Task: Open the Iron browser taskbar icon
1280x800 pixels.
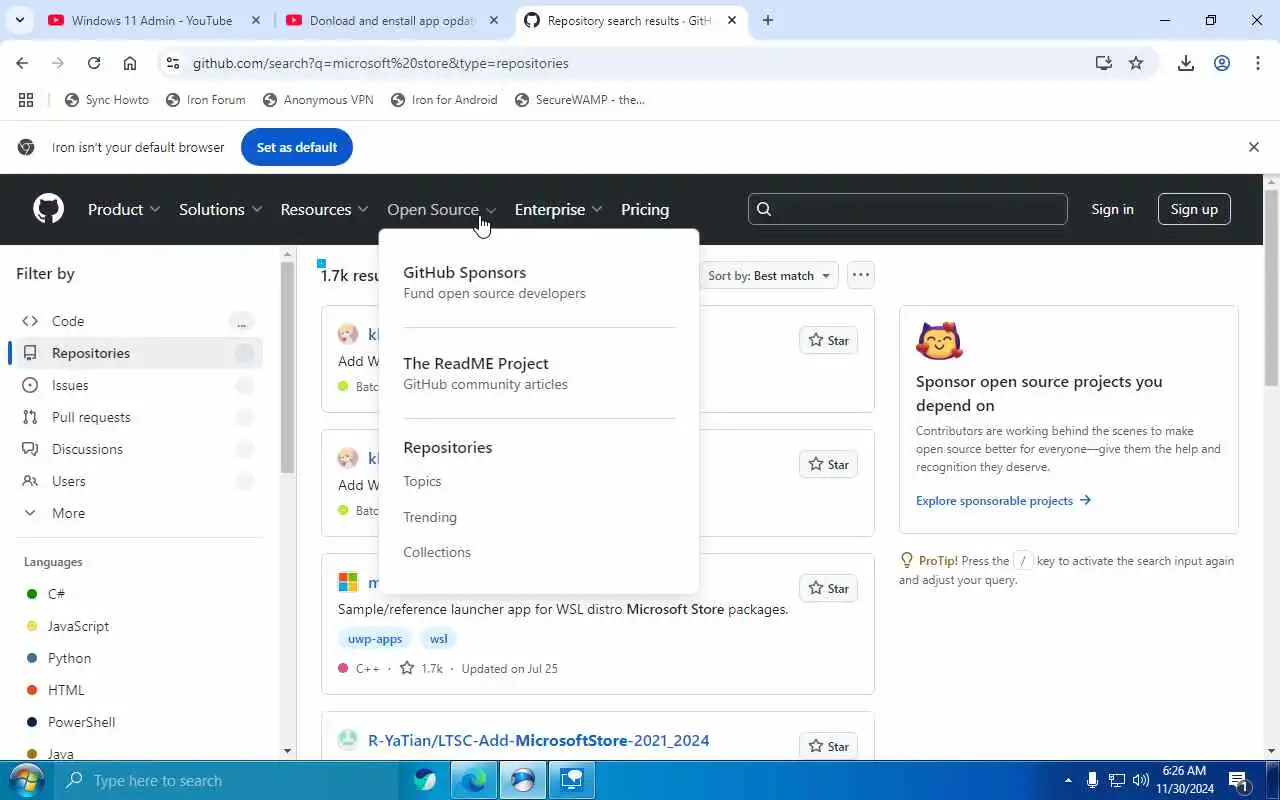Action: pos(523,780)
